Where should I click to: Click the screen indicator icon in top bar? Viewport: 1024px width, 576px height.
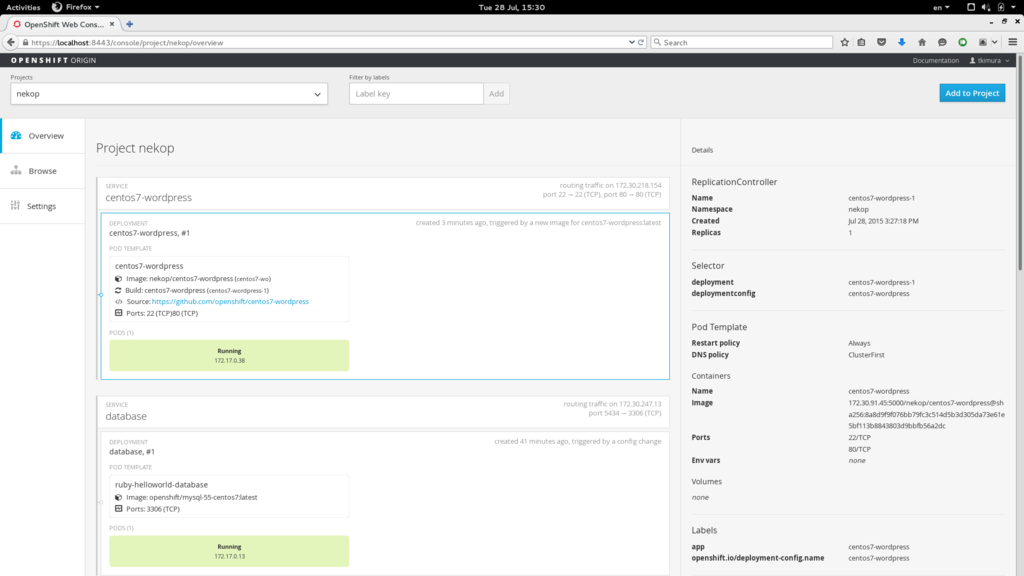click(x=970, y=7)
